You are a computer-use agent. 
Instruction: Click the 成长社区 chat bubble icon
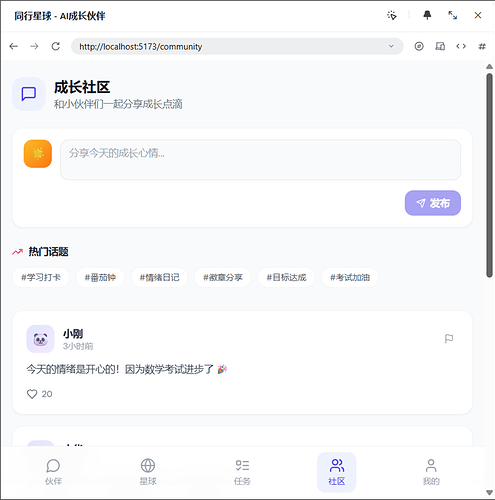click(x=29, y=94)
